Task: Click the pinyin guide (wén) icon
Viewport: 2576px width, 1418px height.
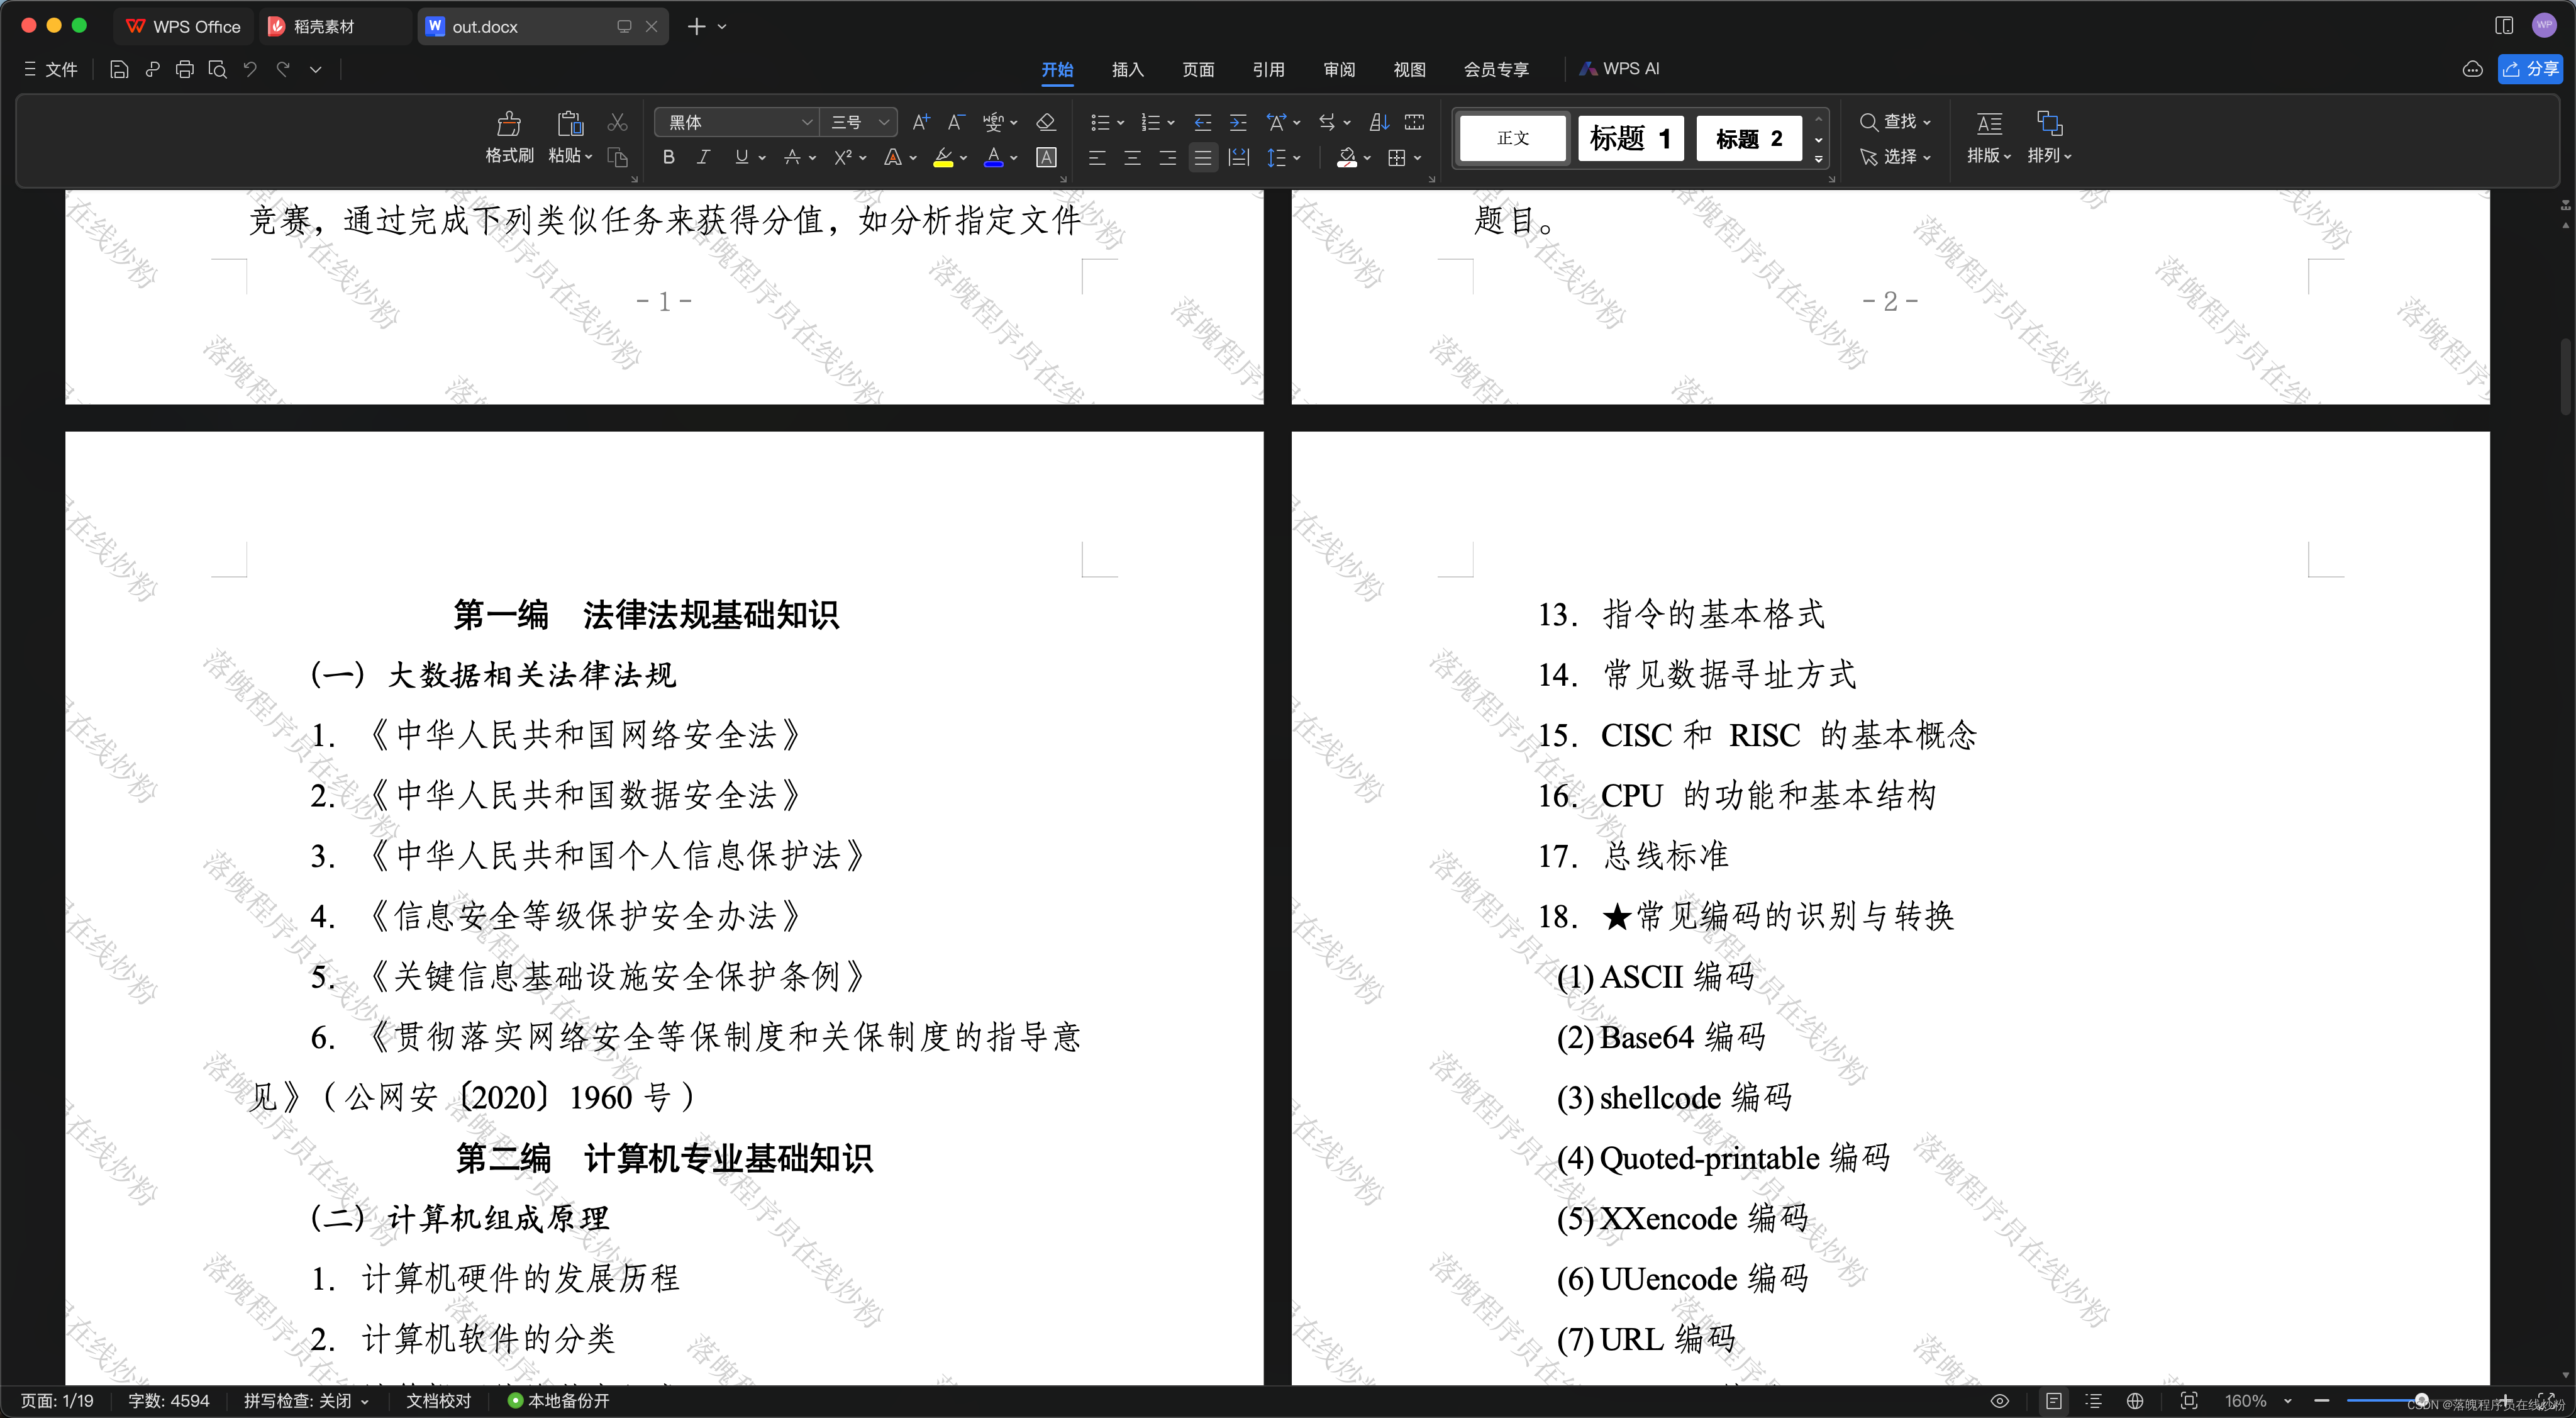Action: click(993, 122)
